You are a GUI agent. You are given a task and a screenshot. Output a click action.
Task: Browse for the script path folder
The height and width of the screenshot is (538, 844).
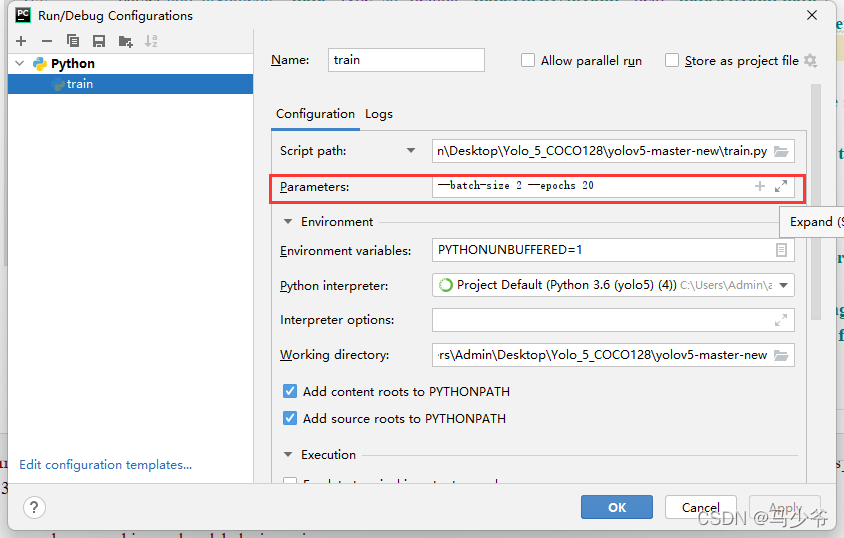coord(781,151)
